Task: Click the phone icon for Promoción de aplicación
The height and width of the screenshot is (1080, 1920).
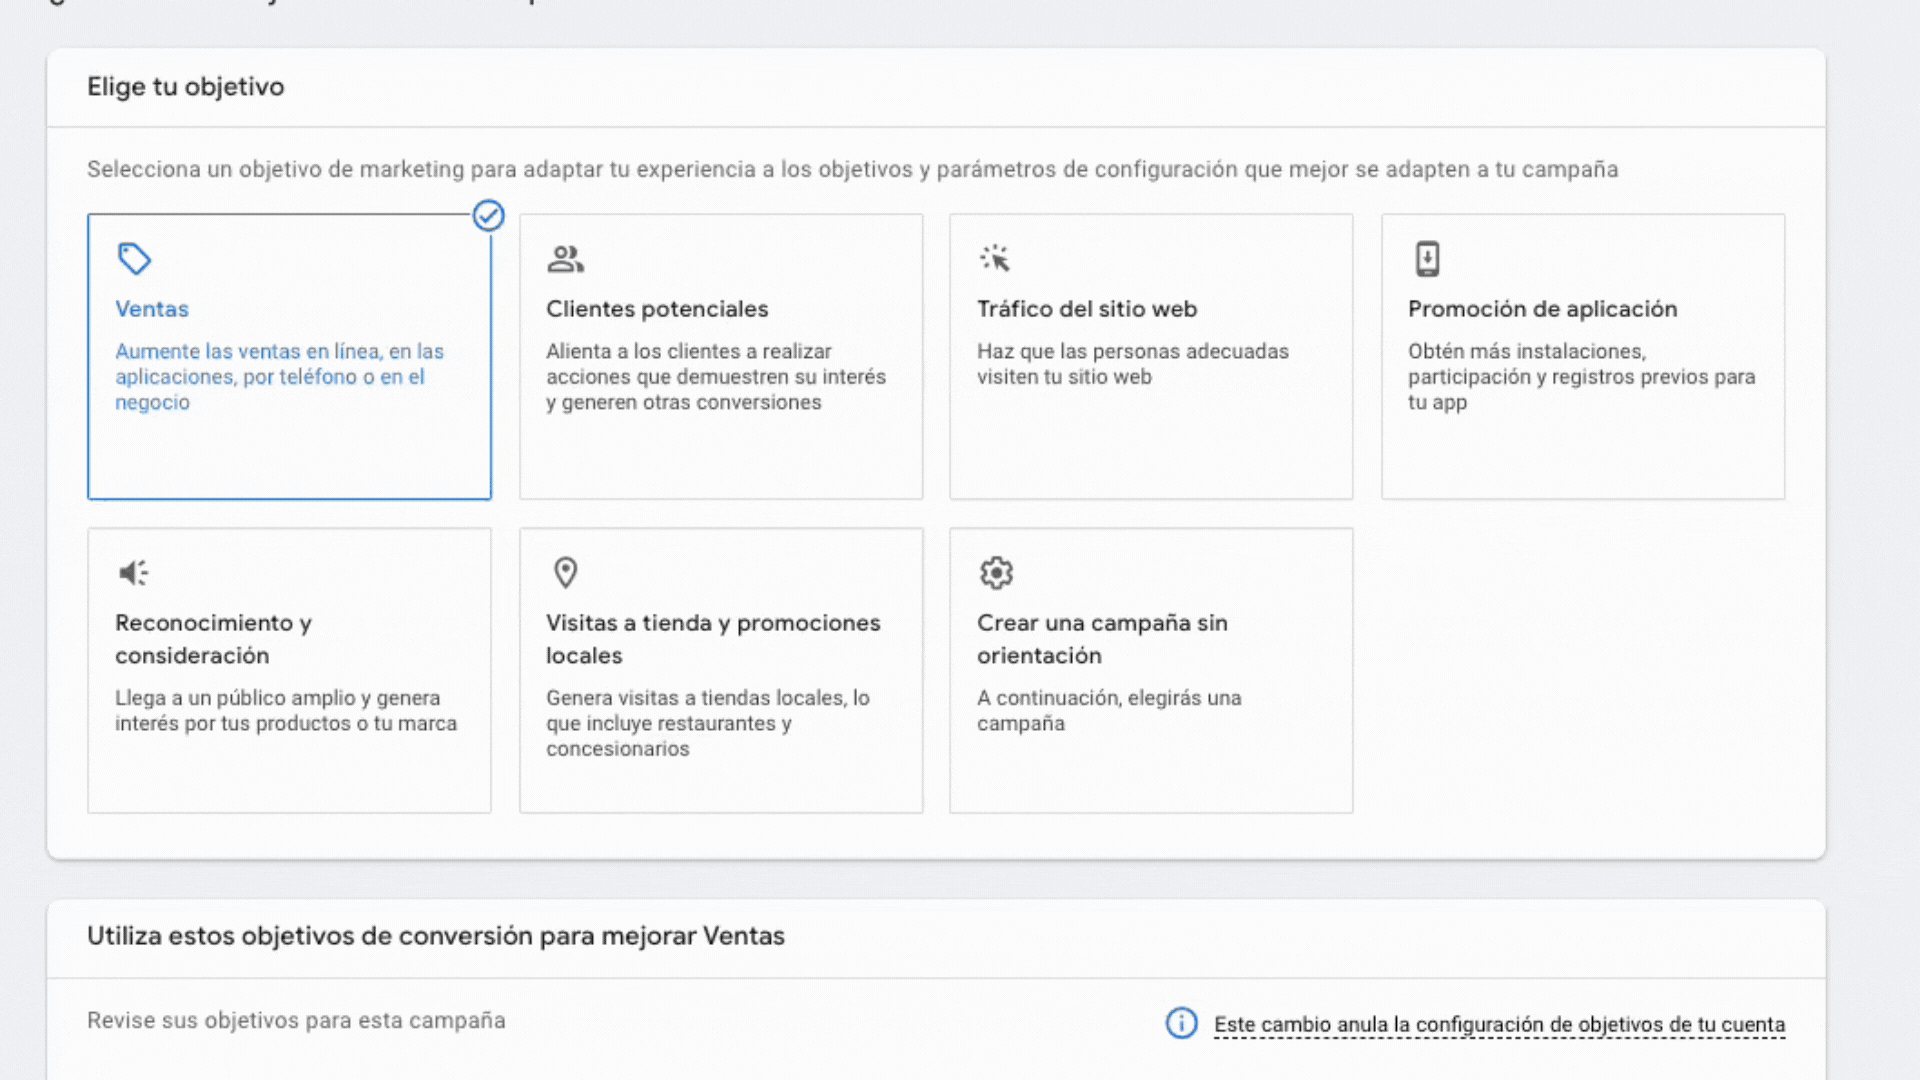Action: [1427, 258]
